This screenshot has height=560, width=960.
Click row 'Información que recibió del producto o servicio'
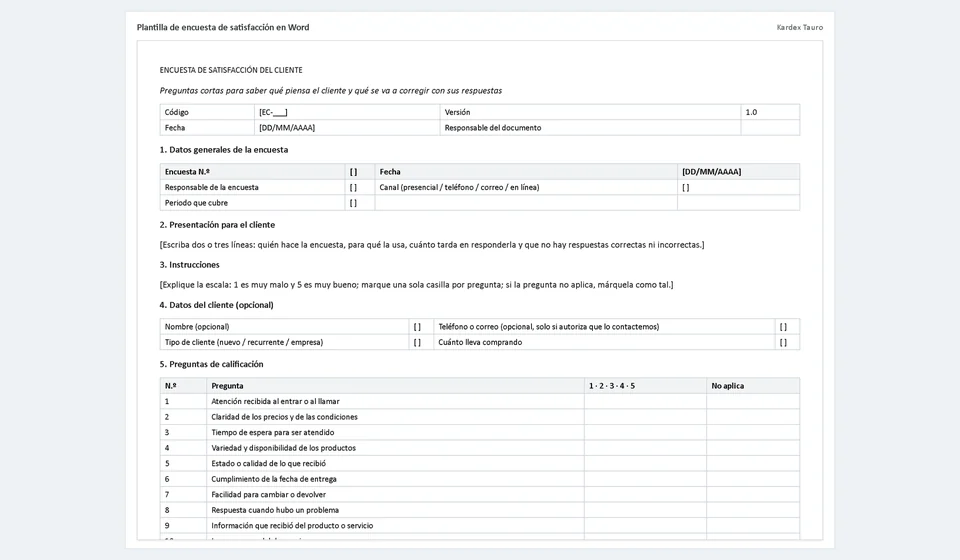coord(480,526)
